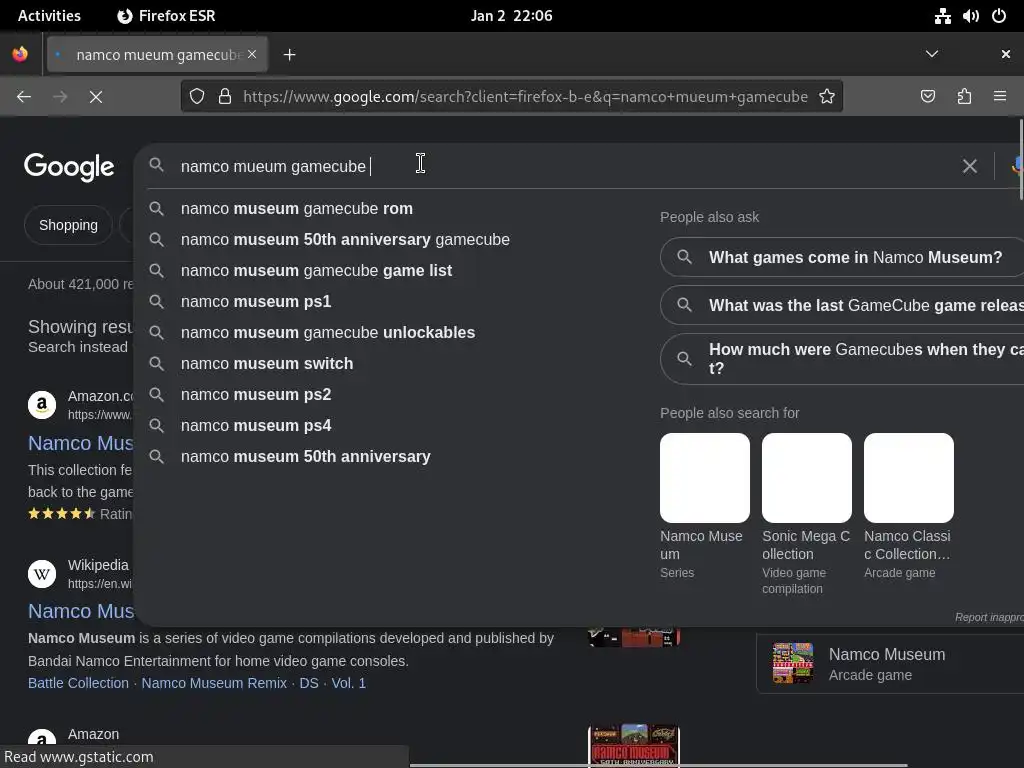Image resolution: width=1024 pixels, height=768 pixels.
Task: Open the clock showing Jan 2 22:06
Action: (x=511, y=16)
